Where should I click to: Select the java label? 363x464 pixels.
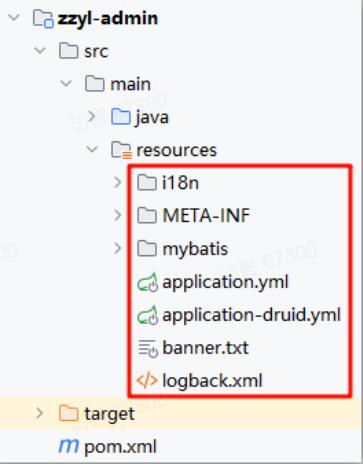[152, 118]
